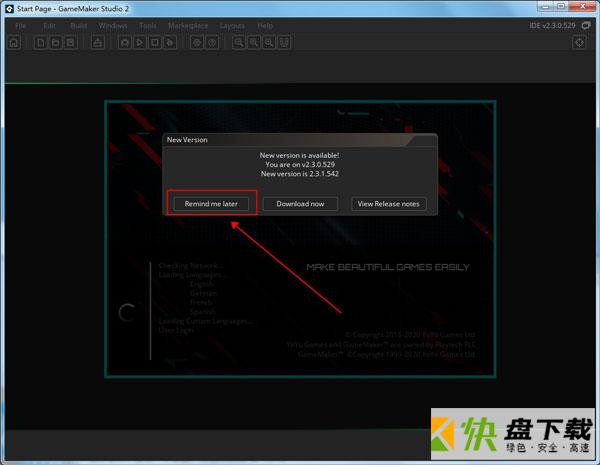The width and height of the screenshot is (600, 465).
Task: Open the File menu
Action: (21, 26)
